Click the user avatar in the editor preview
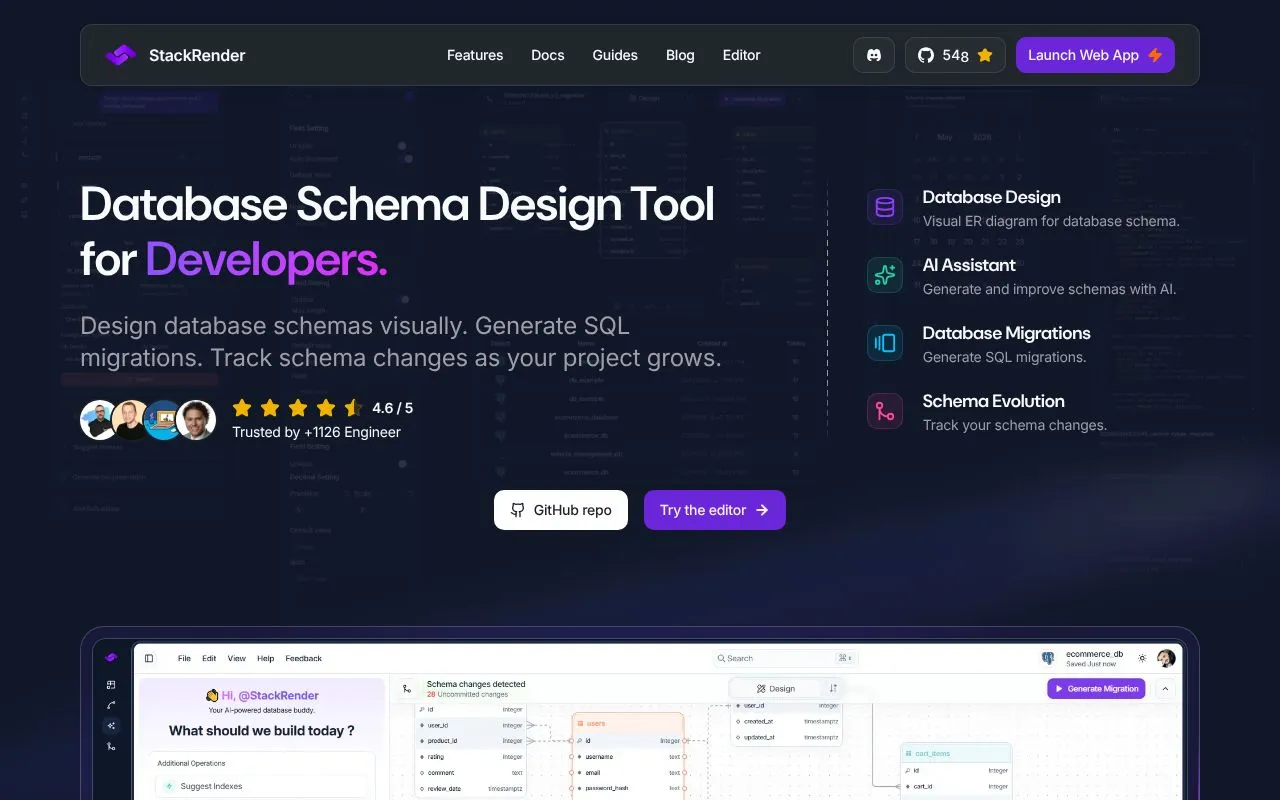The width and height of the screenshot is (1280, 800). (1166, 658)
